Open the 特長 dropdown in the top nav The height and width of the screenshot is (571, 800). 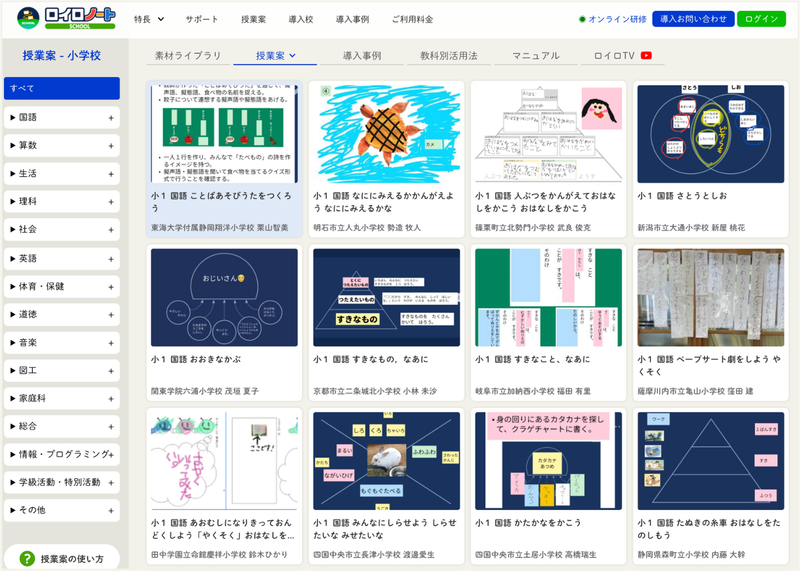[x=149, y=19]
